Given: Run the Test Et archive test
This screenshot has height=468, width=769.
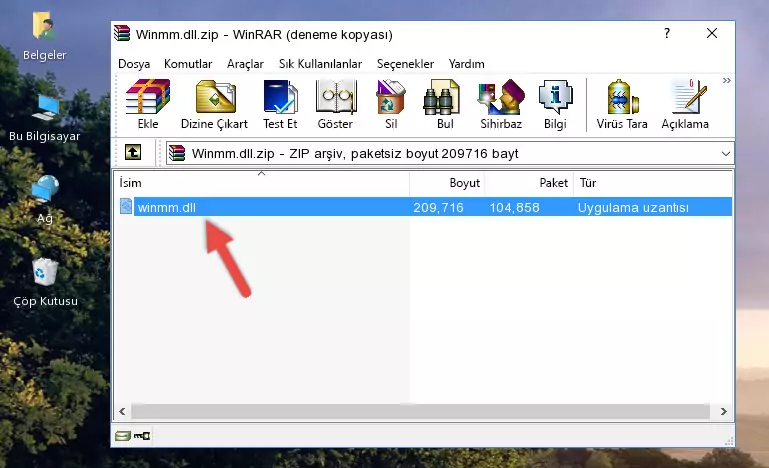Looking at the screenshot, I should [280, 104].
